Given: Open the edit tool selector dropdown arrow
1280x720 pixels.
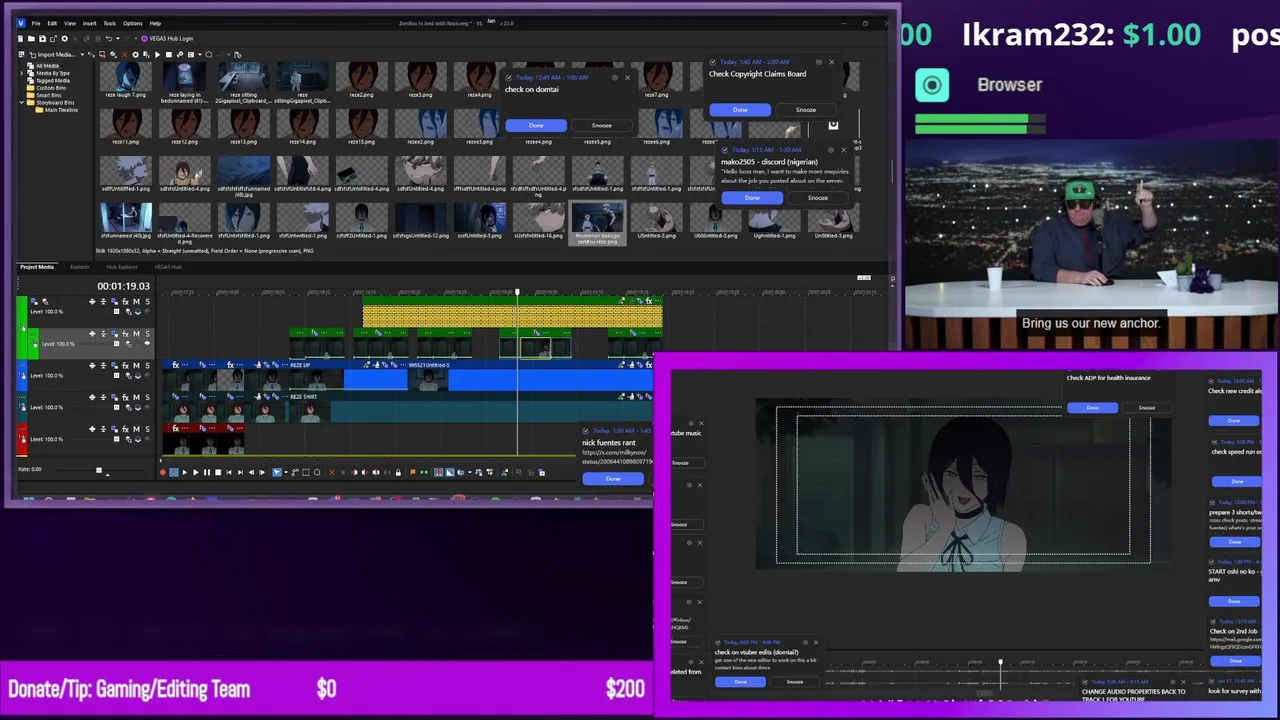Looking at the screenshot, I should 286,472.
